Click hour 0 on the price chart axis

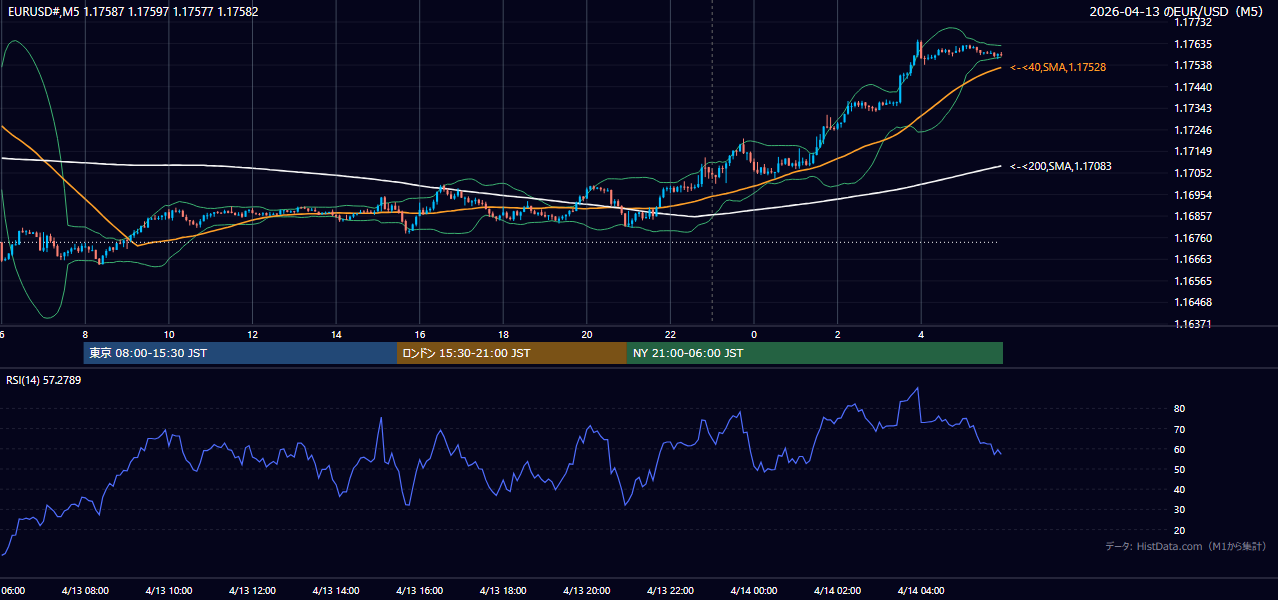pyautogui.click(x=754, y=334)
